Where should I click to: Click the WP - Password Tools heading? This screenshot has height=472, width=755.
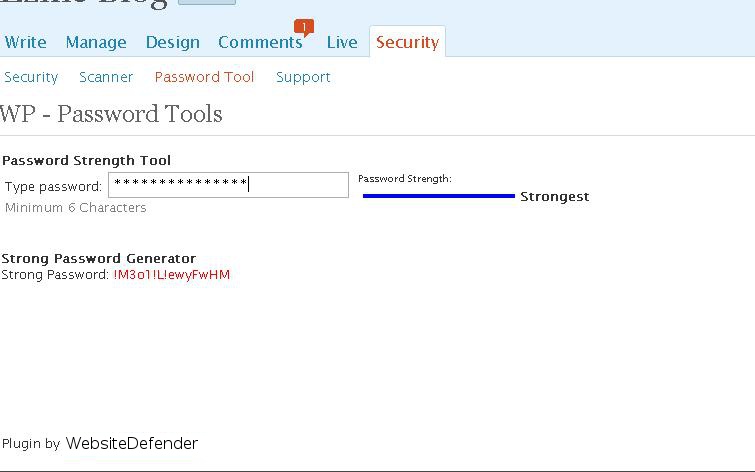click(x=111, y=114)
